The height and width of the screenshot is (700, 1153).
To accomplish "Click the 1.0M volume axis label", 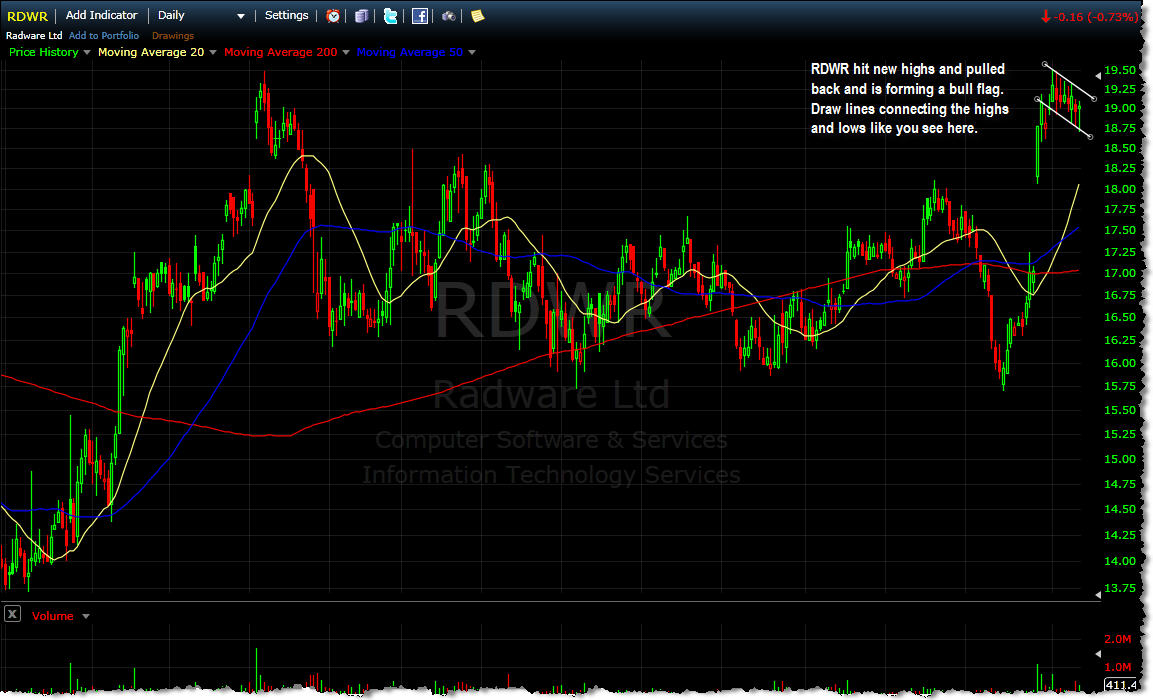I will (x=1118, y=667).
